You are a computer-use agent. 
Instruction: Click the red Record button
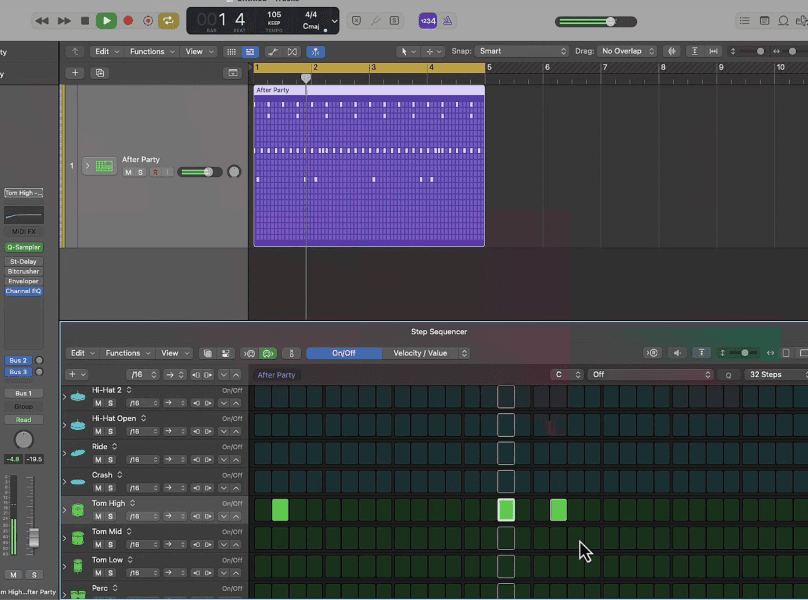click(127, 20)
